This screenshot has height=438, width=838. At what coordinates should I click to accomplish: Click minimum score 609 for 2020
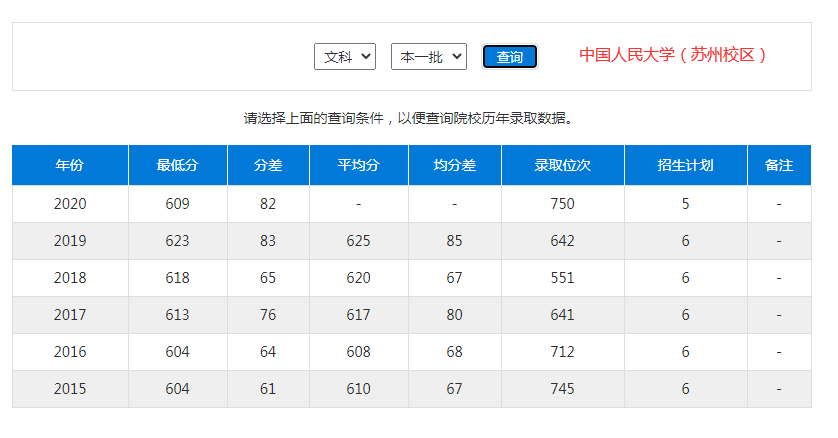coord(177,204)
